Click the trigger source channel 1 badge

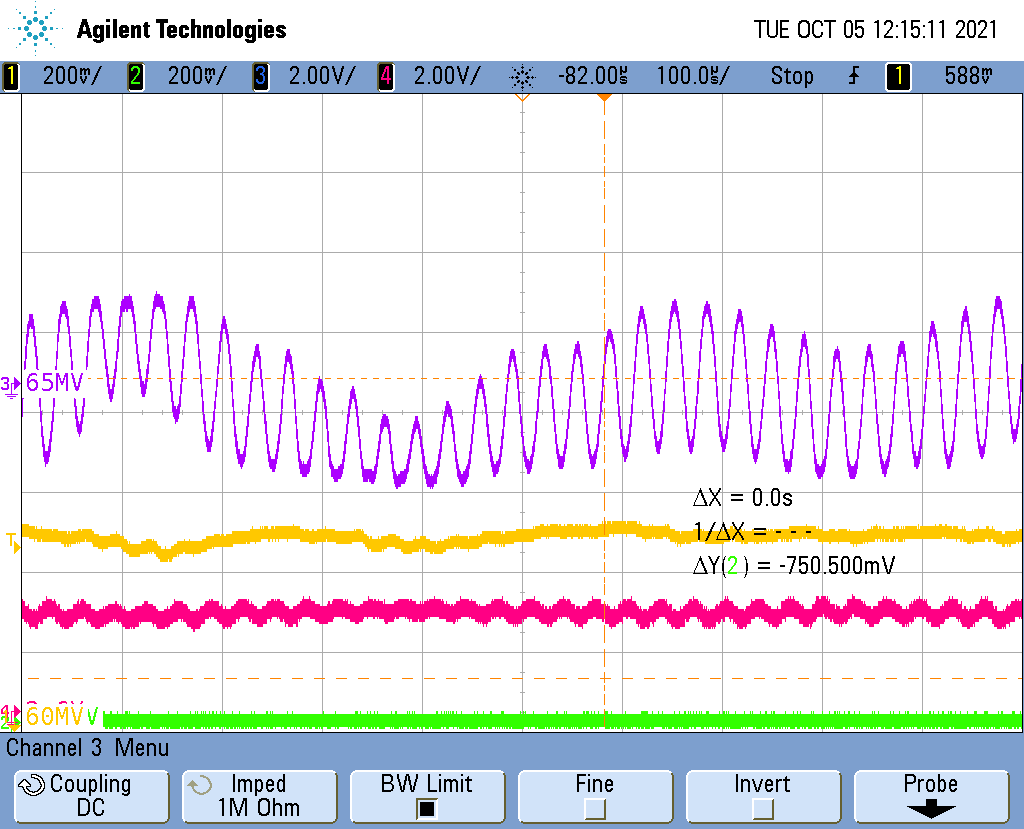pos(898,76)
